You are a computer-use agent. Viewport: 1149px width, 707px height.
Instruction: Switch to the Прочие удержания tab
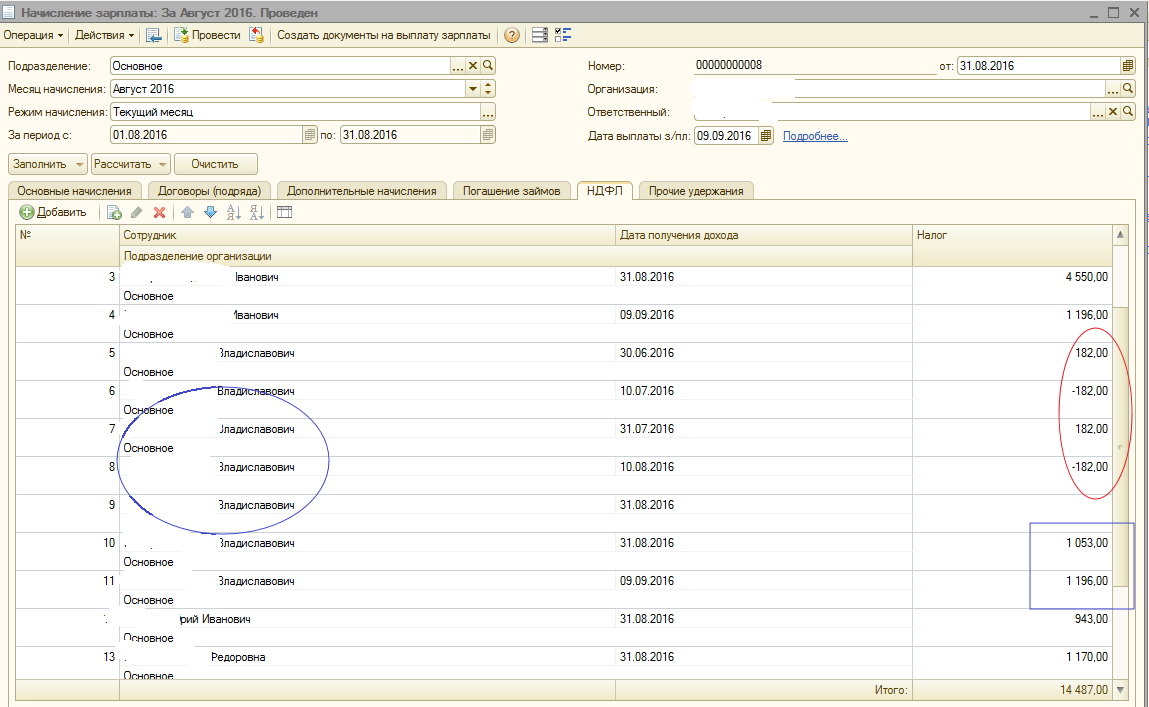point(696,191)
